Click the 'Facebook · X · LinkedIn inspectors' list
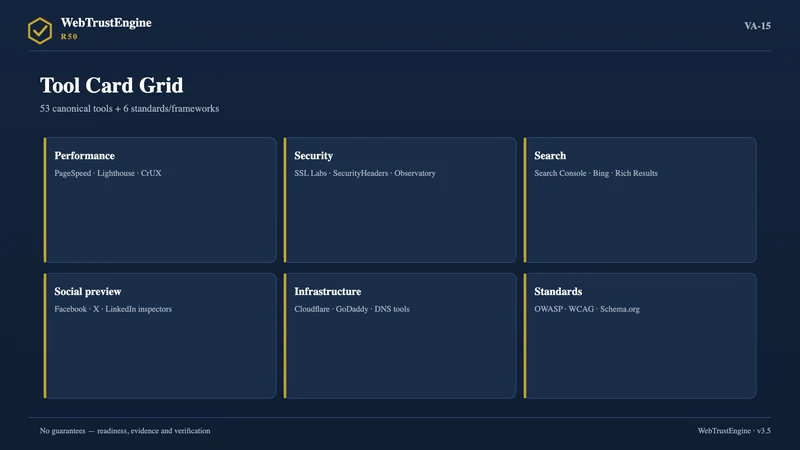800x450 pixels. coord(113,309)
